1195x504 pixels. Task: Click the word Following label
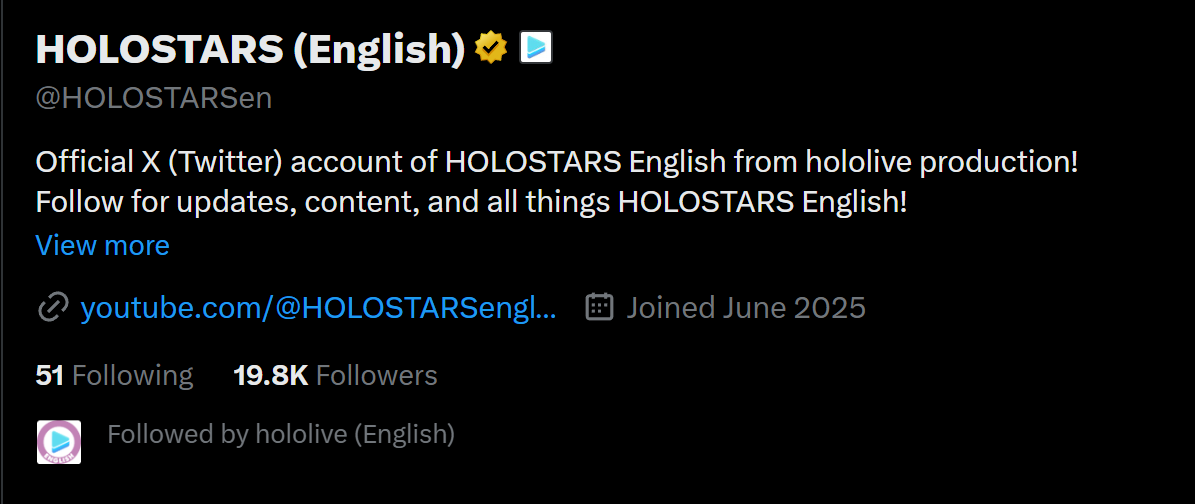133,375
